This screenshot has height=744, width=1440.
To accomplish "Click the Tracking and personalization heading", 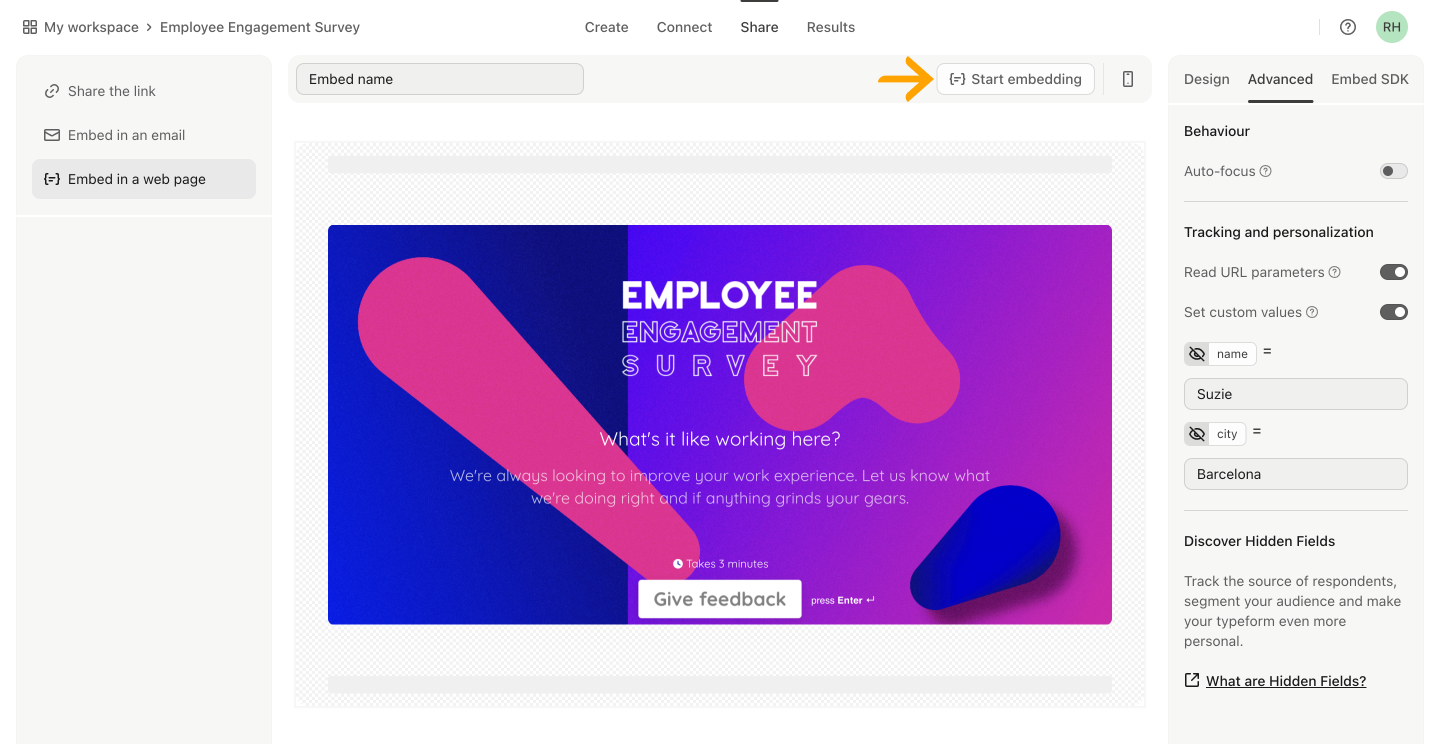I will 1279,232.
